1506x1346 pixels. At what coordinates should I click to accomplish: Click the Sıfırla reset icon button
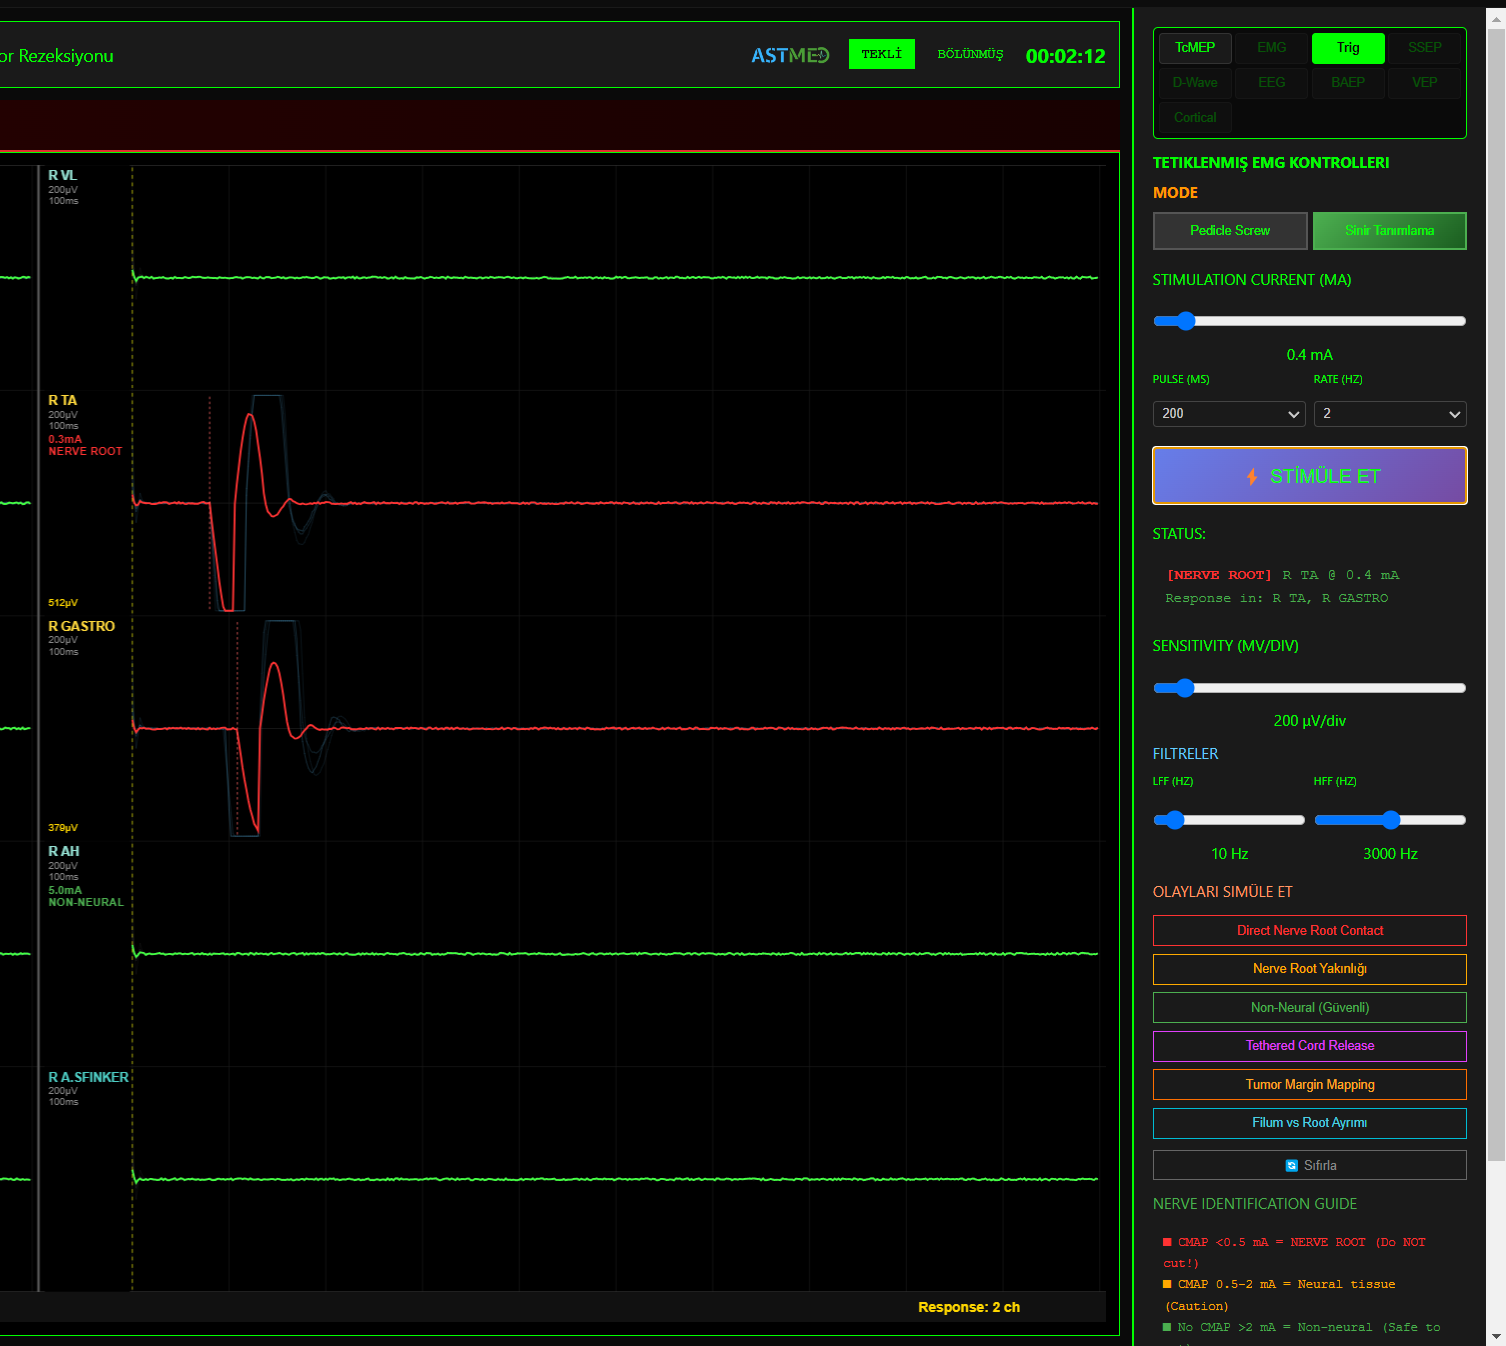coord(1309,1165)
